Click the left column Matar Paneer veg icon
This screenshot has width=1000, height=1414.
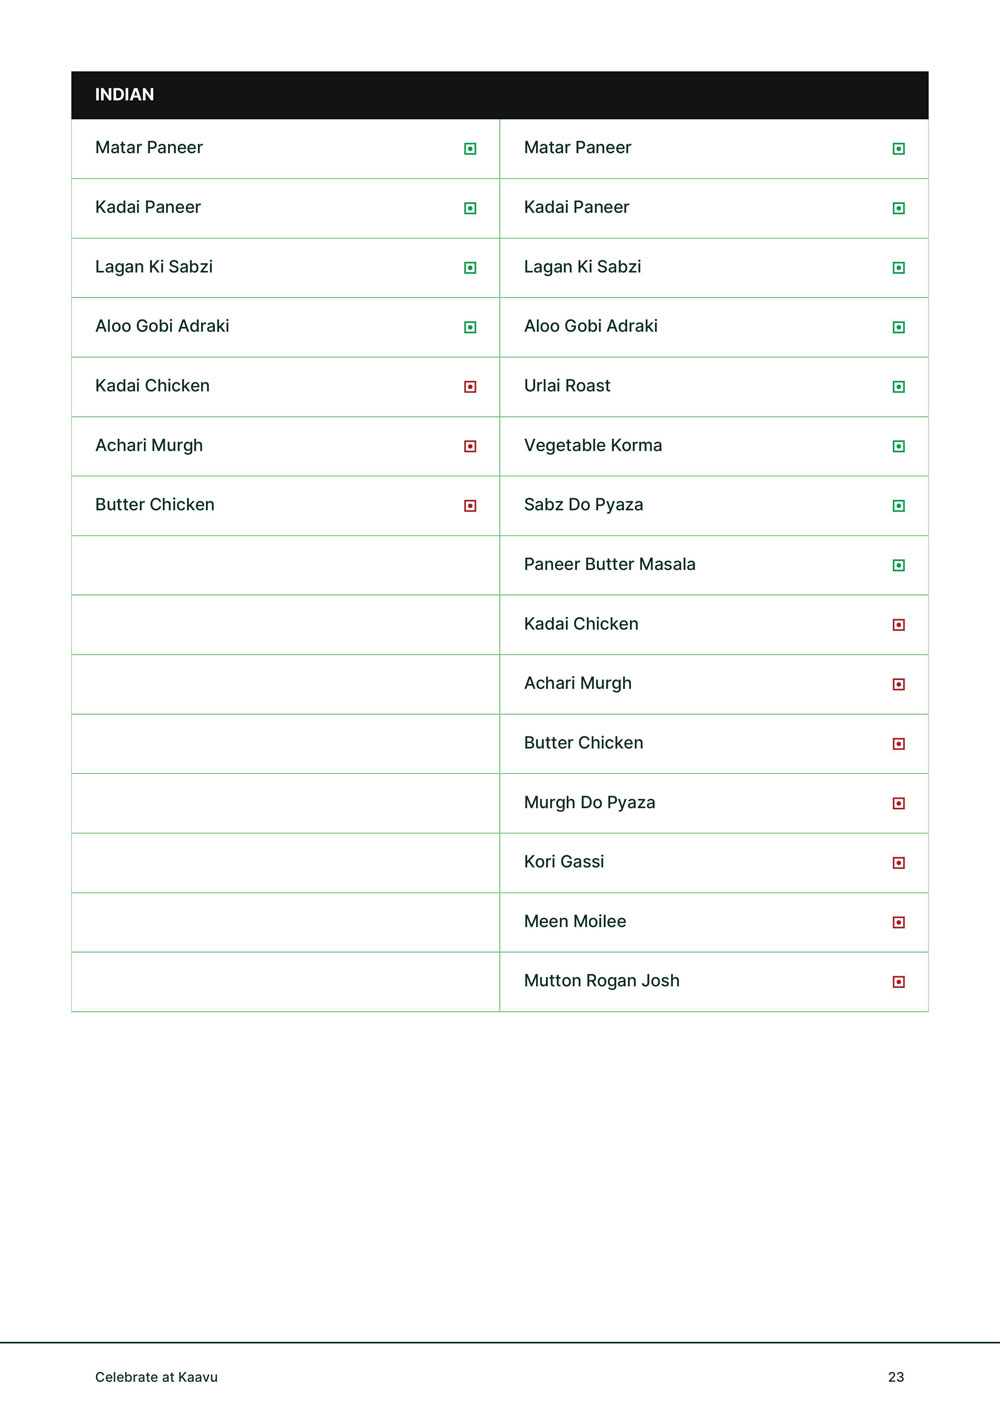coord(470,149)
